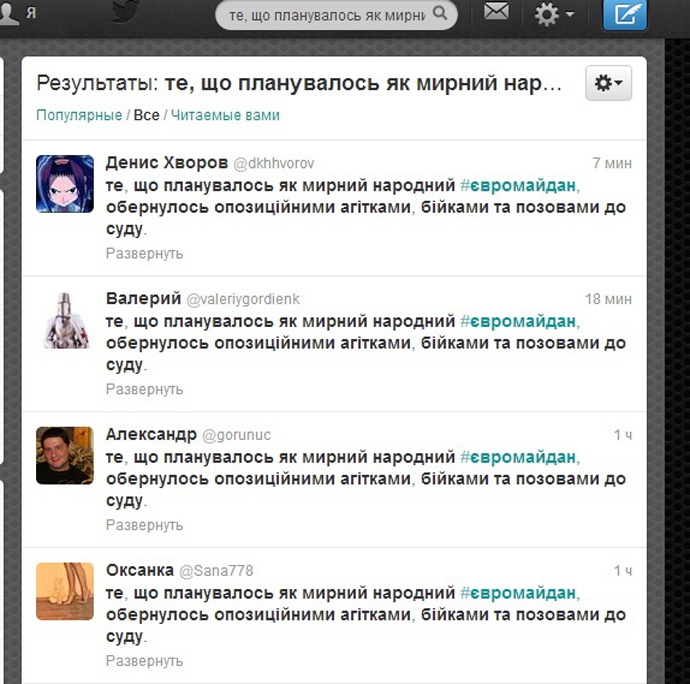Click the compose new tweet button

point(624,15)
